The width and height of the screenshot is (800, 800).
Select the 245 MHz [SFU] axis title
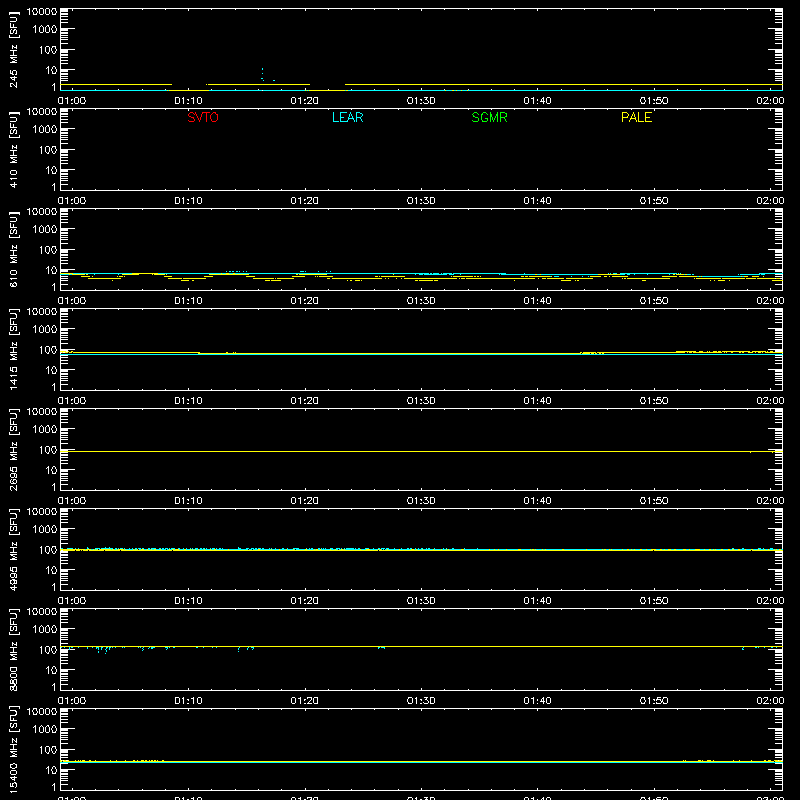pos(13,49)
